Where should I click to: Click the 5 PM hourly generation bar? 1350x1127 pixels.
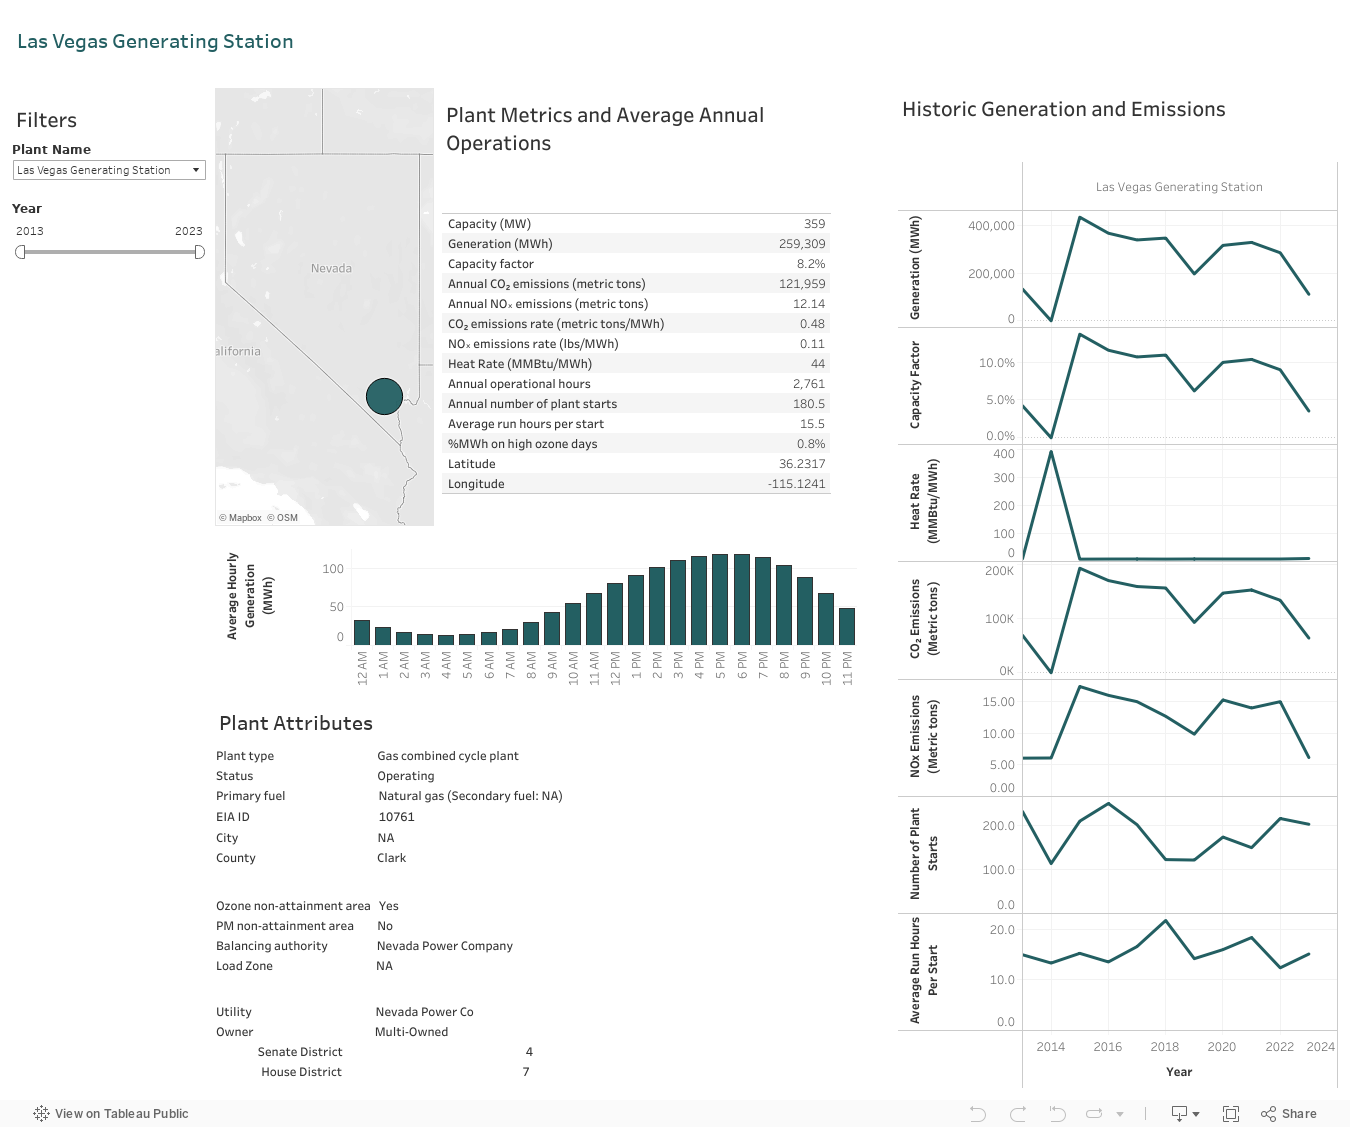pos(720,599)
